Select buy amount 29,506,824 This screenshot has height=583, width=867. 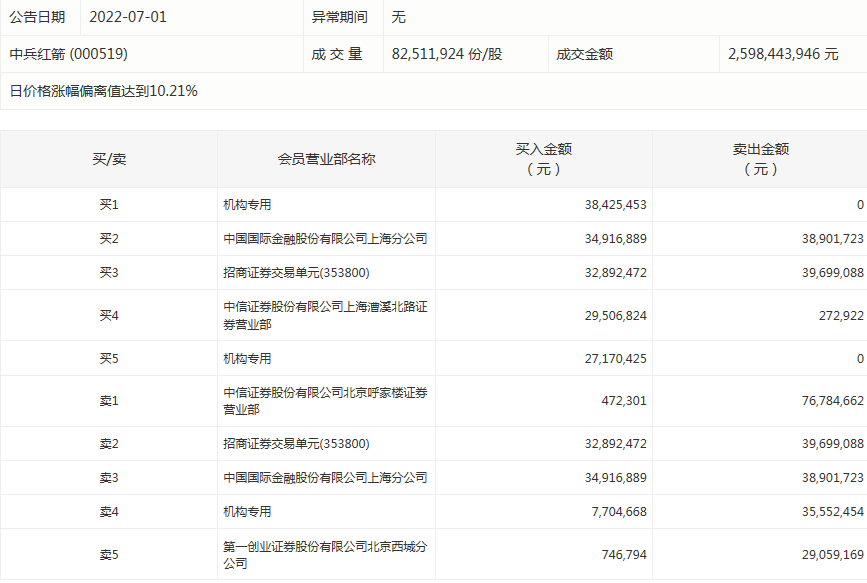[x=615, y=316]
